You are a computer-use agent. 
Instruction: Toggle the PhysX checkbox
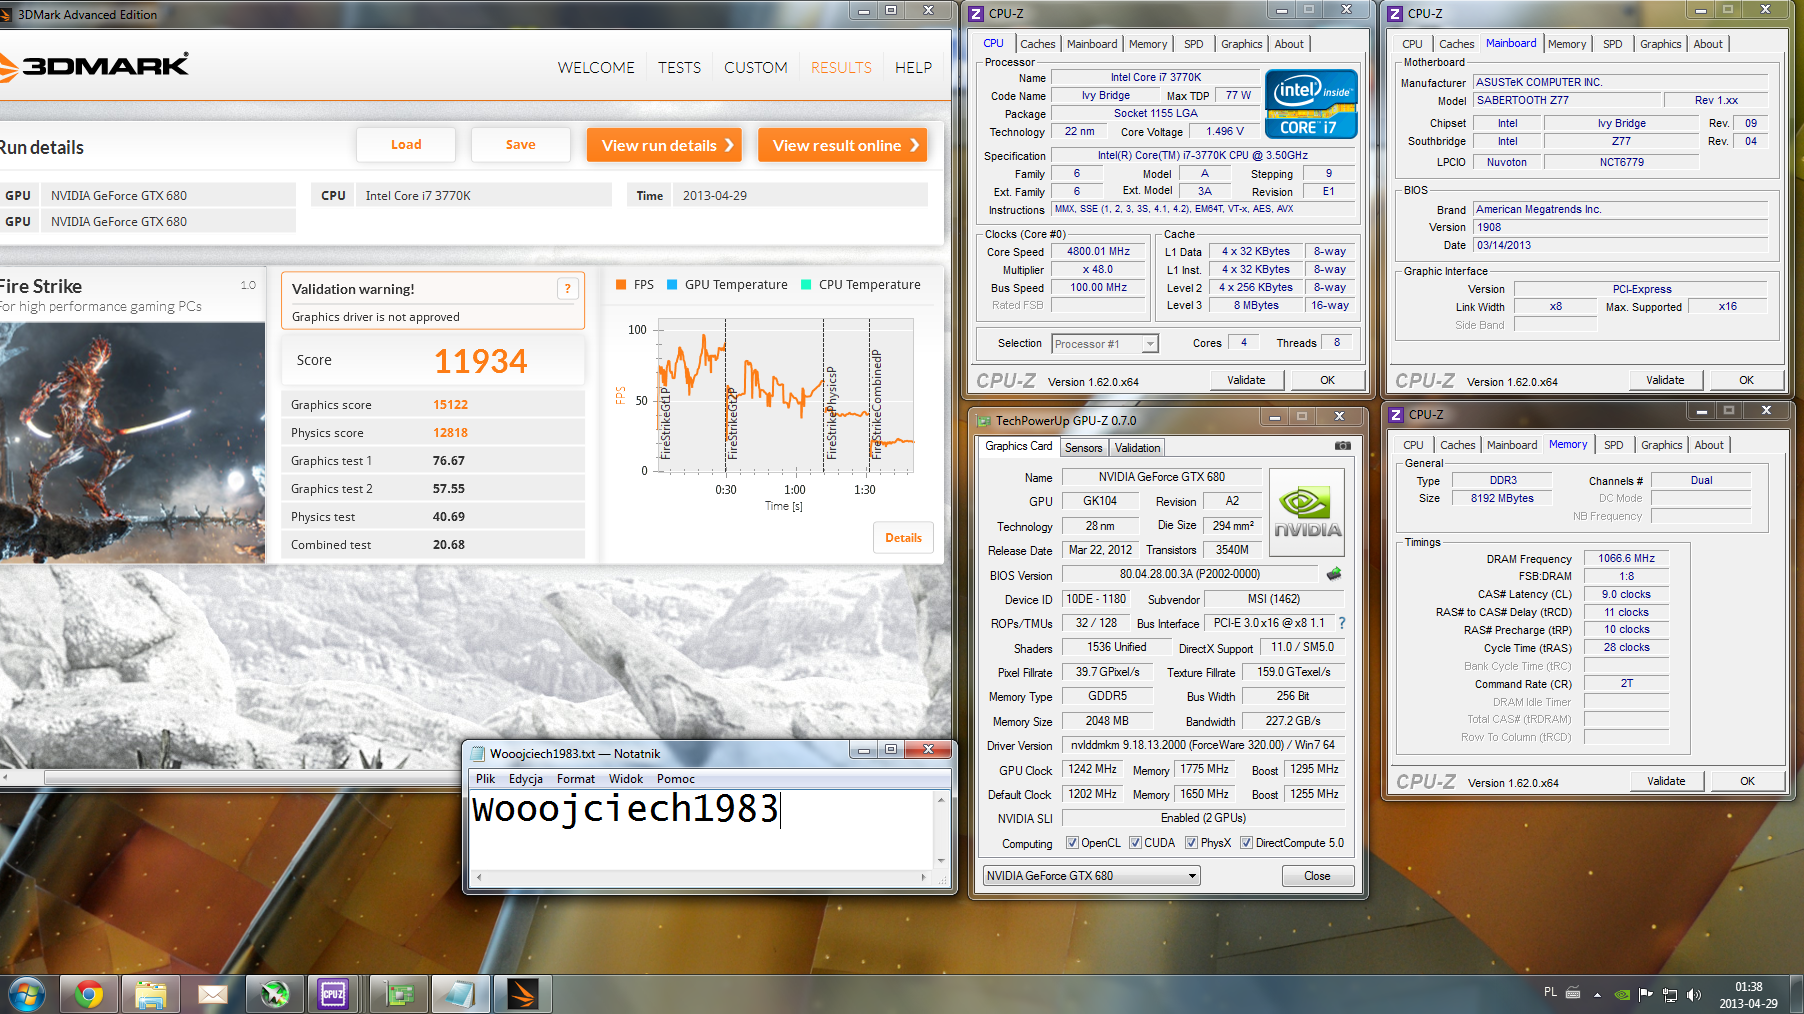(1191, 843)
